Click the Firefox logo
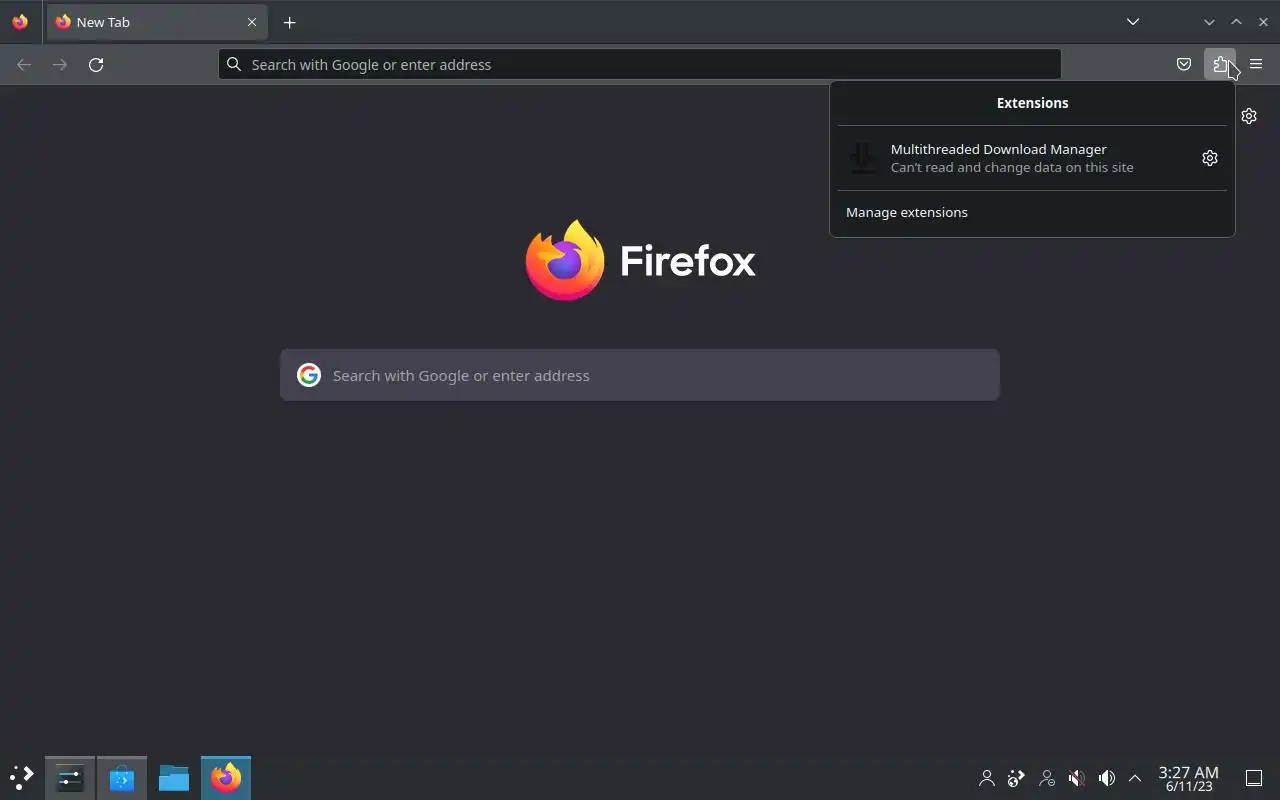Viewport: 1280px width, 800px height. [640, 260]
